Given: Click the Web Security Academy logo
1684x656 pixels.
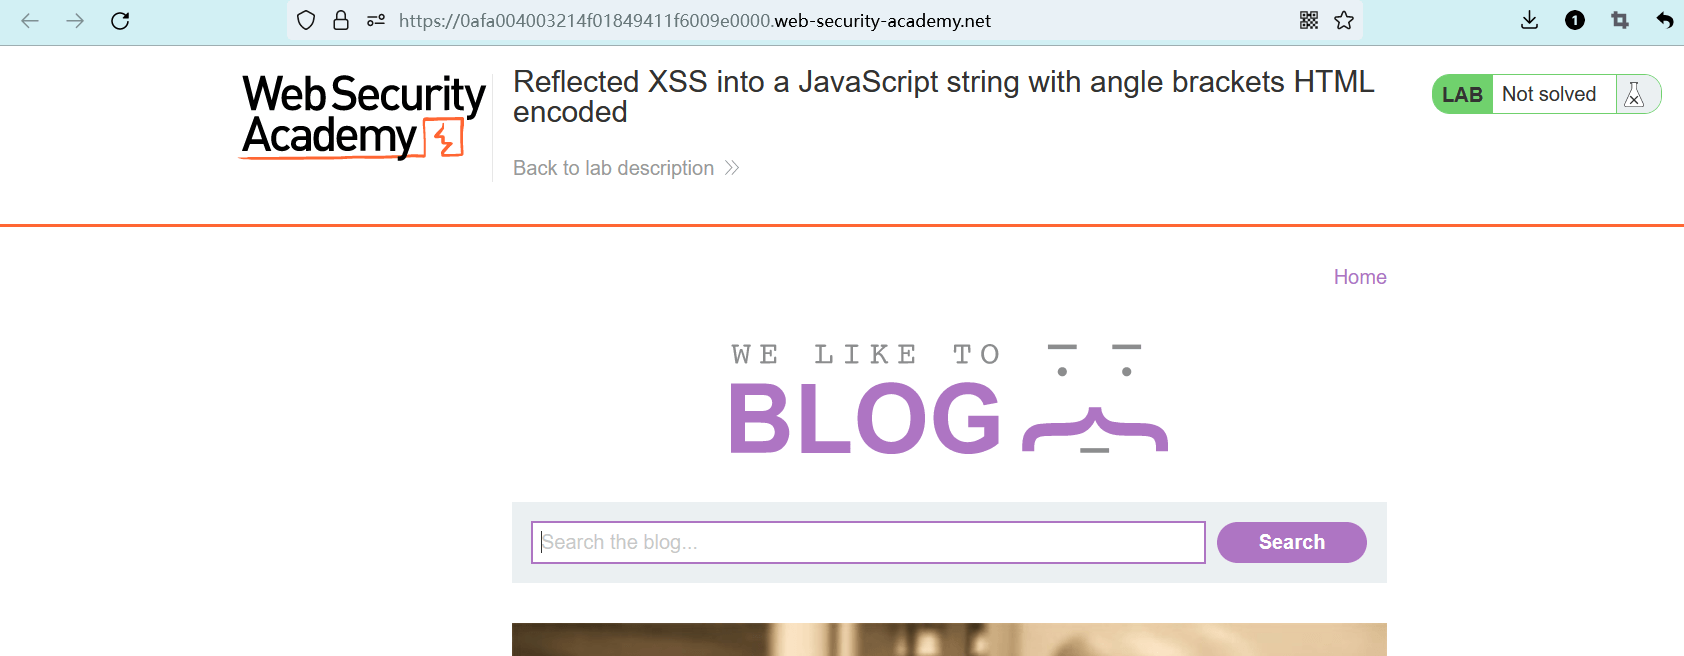Looking at the screenshot, I should tap(364, 116).
